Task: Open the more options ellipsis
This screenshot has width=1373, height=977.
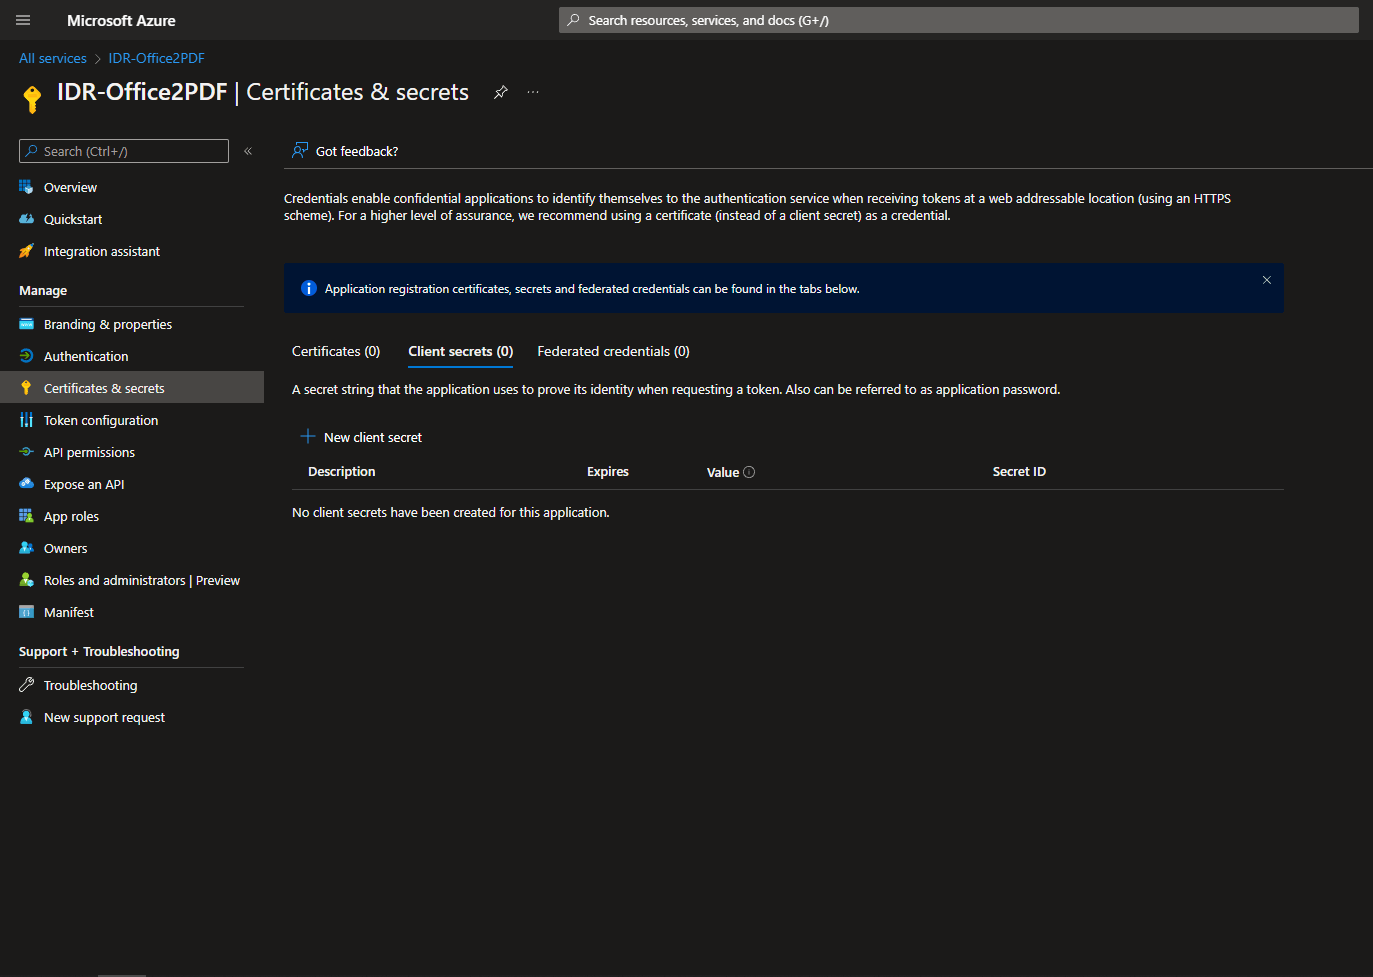Action: (x=533, y=92)
